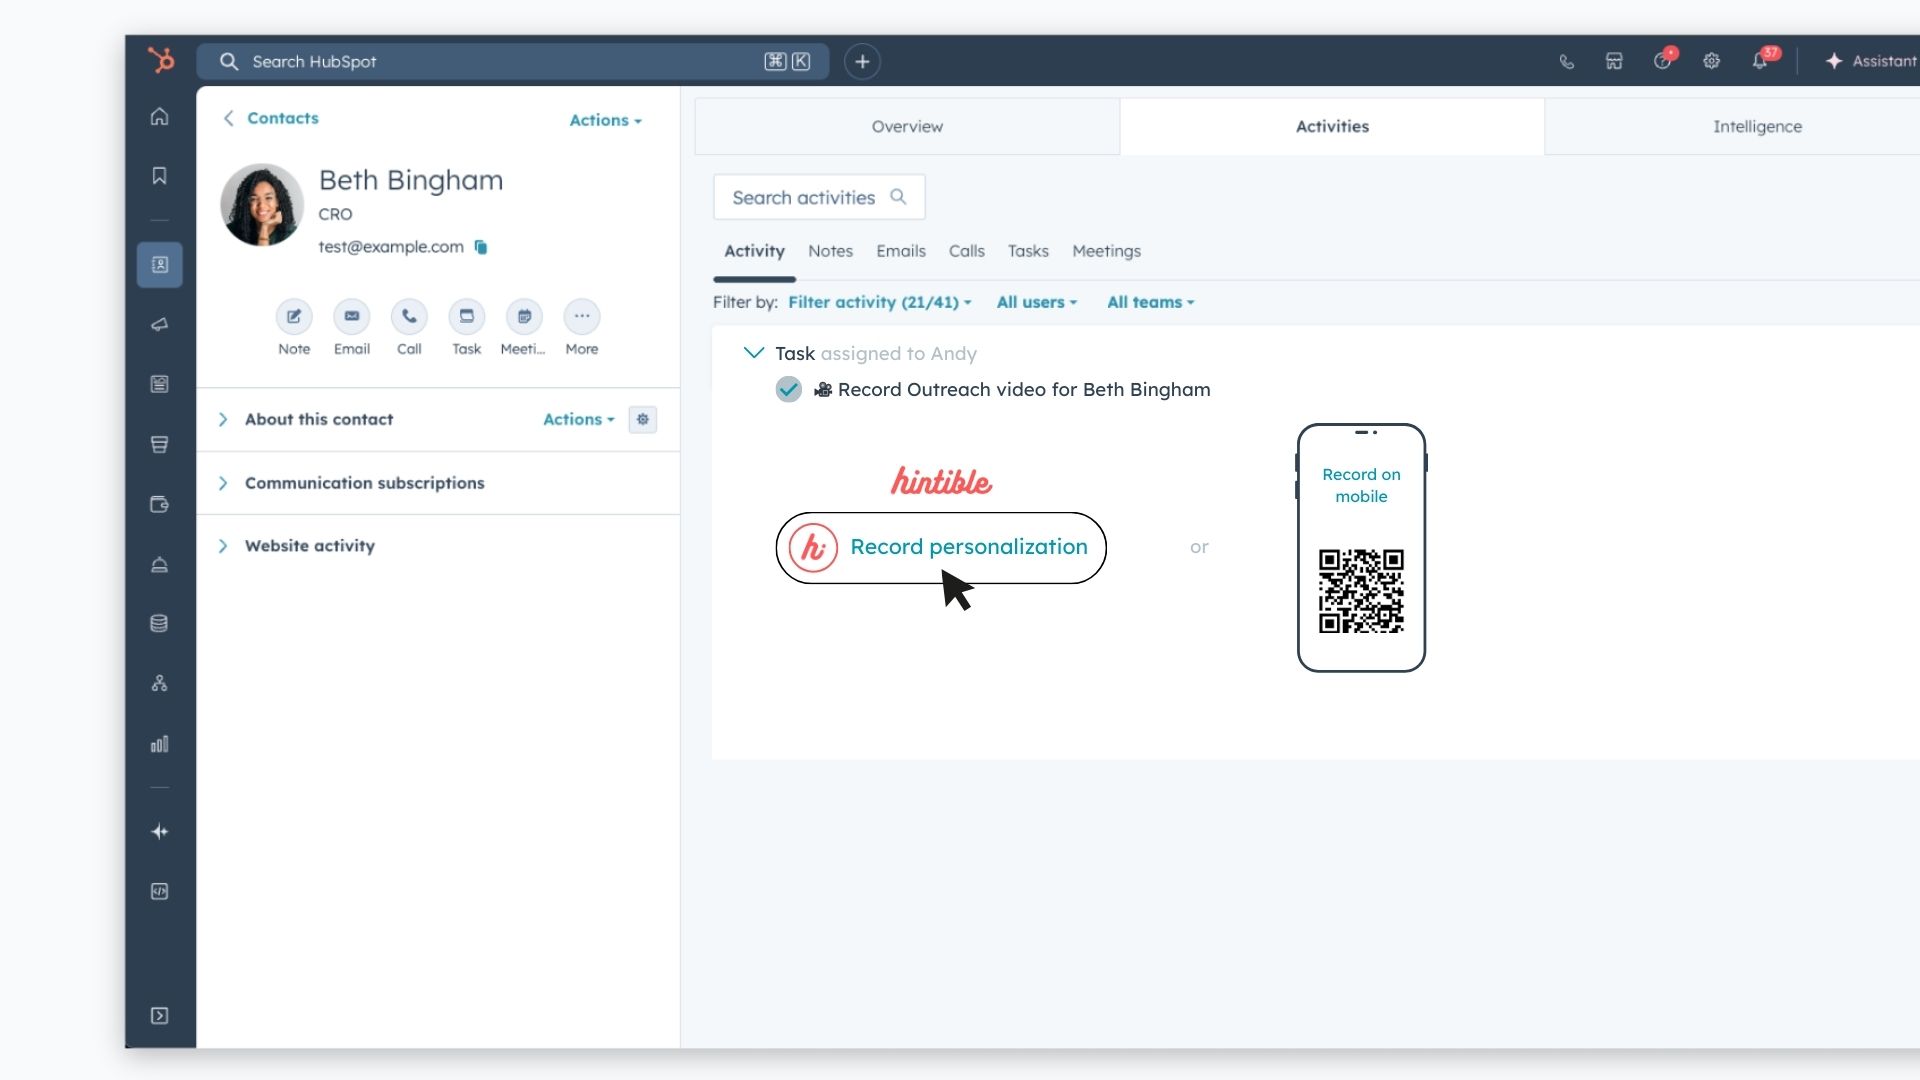This screenshot has height=1080, width=1920.
Task: Open the Emails activity tab
Action: coord(900,251)
